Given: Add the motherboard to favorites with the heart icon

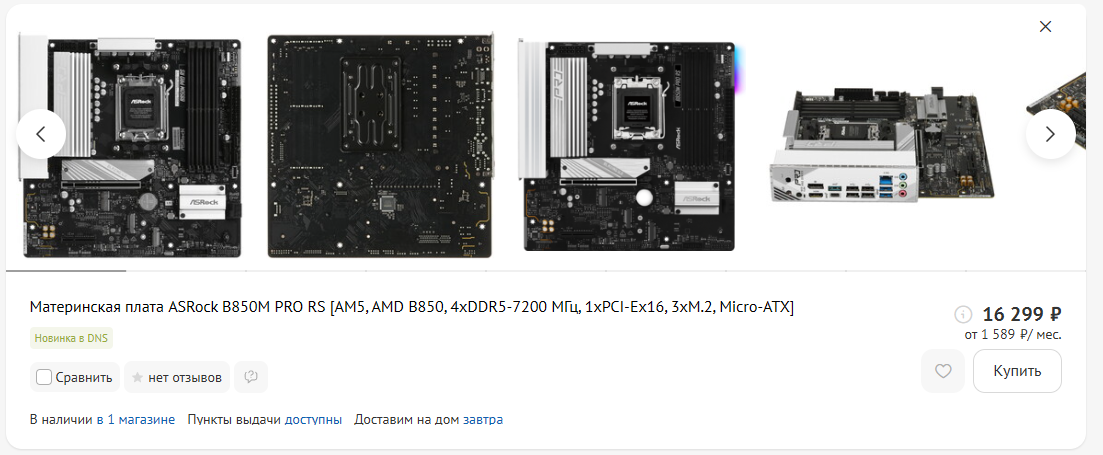Looking at the screenshot, I should pos(943,371).
